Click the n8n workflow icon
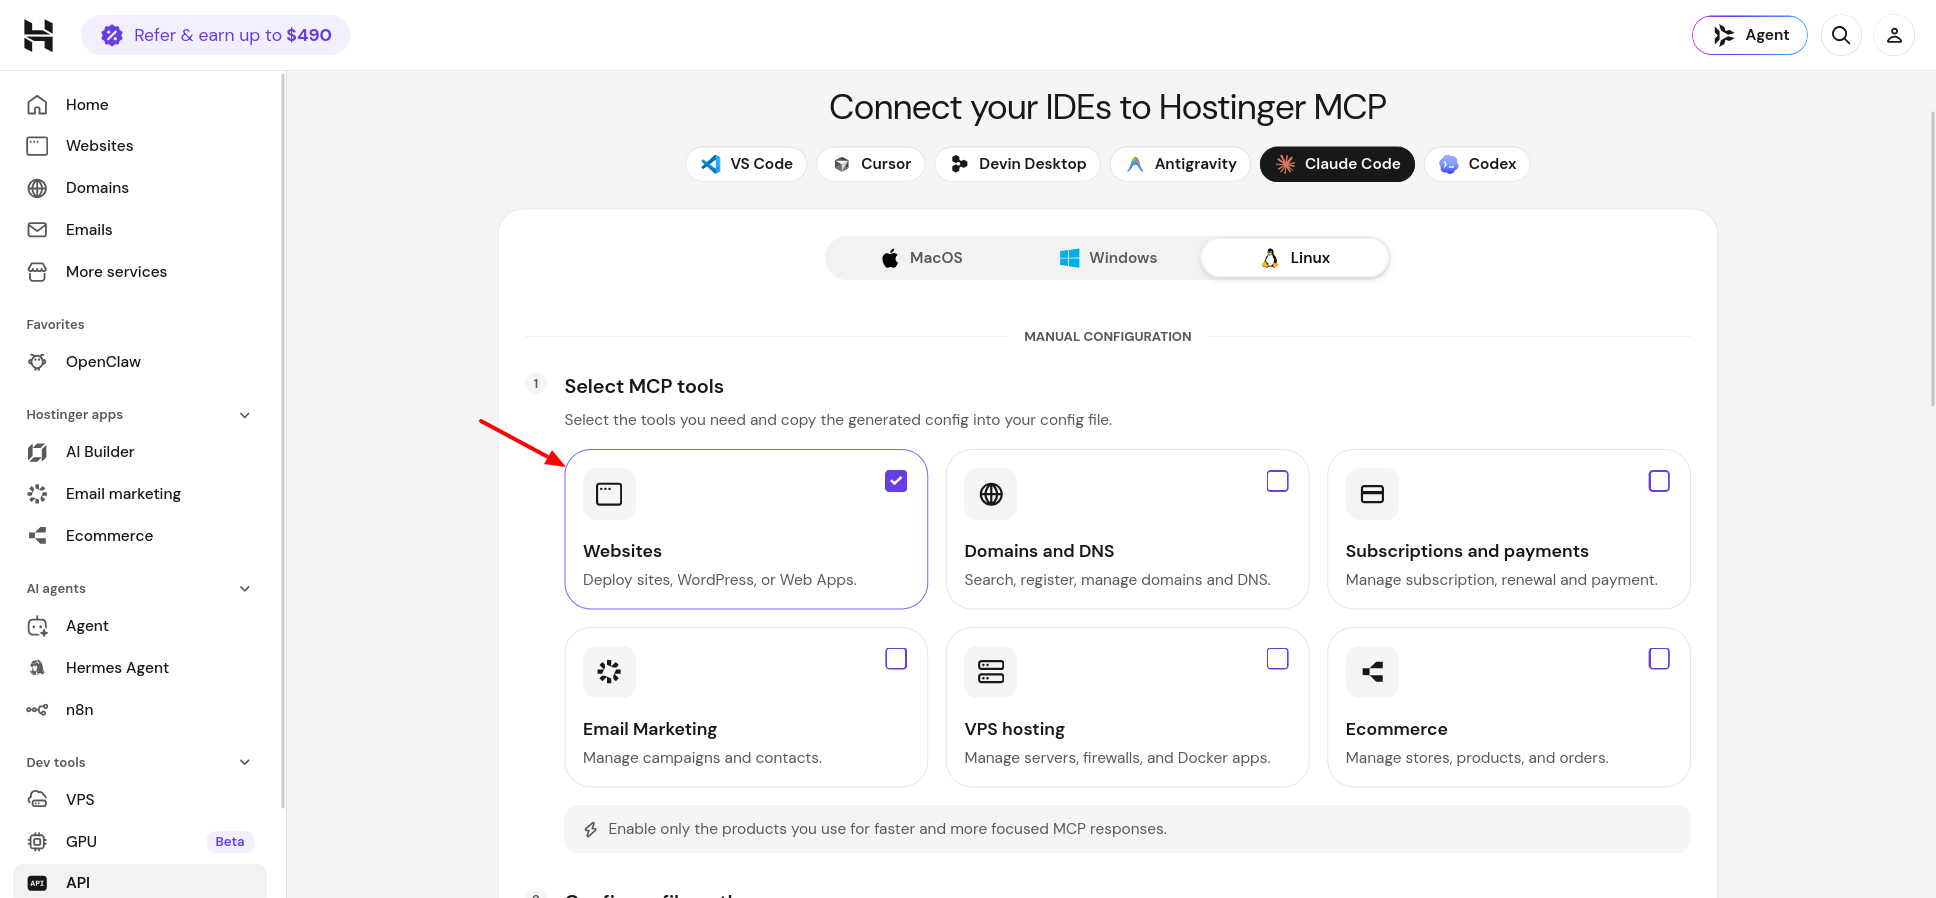Viewport: 1936px width, 898px height. [x=37, y=710]
